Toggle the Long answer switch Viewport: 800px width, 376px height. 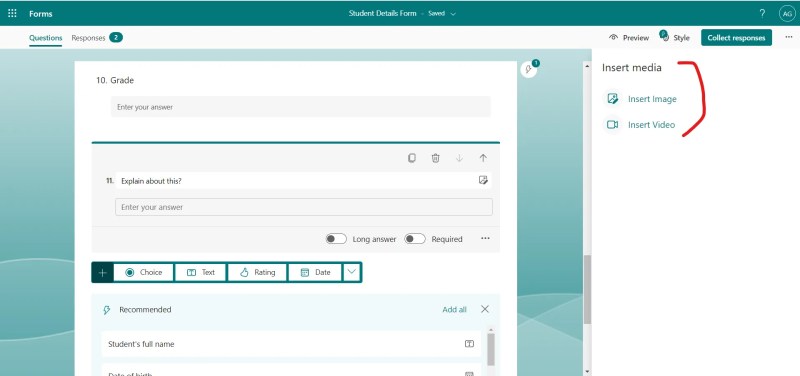pos(336,239)
